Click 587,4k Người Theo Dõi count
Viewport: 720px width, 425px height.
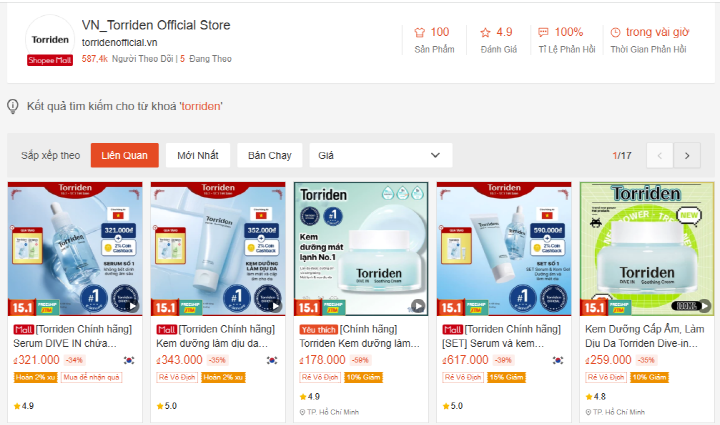[x=127, y=59]
